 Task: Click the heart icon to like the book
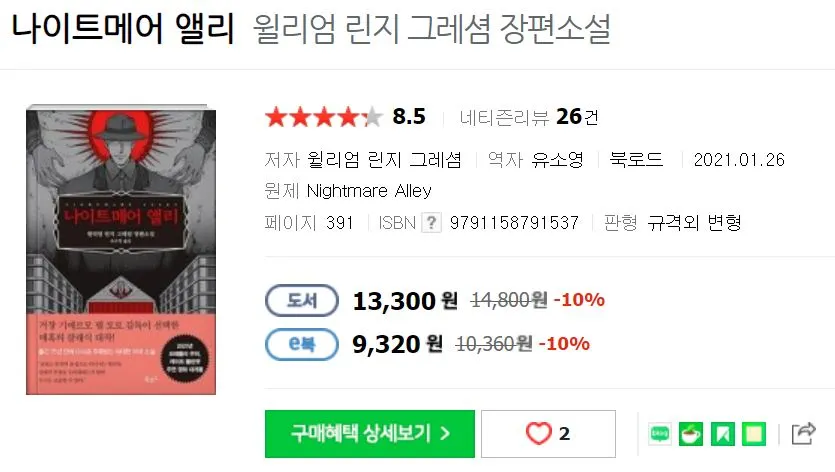(539, 434)
